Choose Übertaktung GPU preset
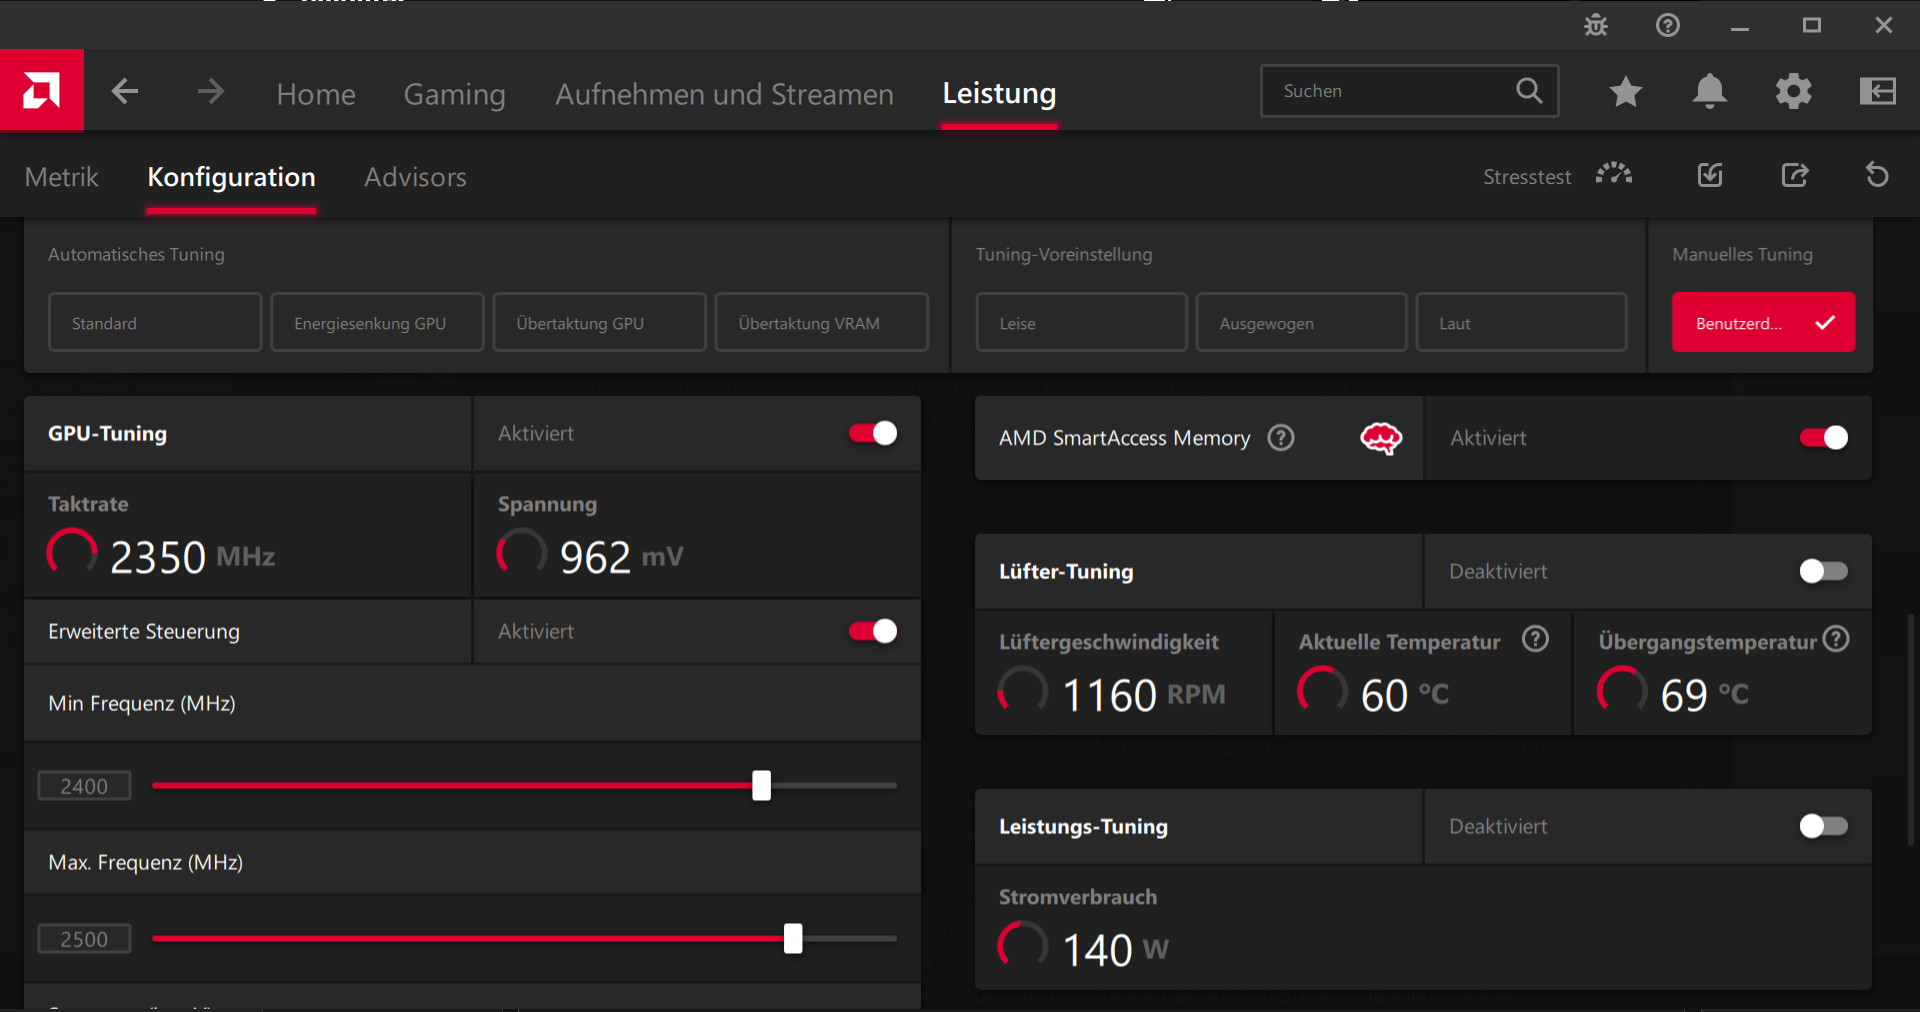Screen dimensions: 1920x1012 [600, 322]
